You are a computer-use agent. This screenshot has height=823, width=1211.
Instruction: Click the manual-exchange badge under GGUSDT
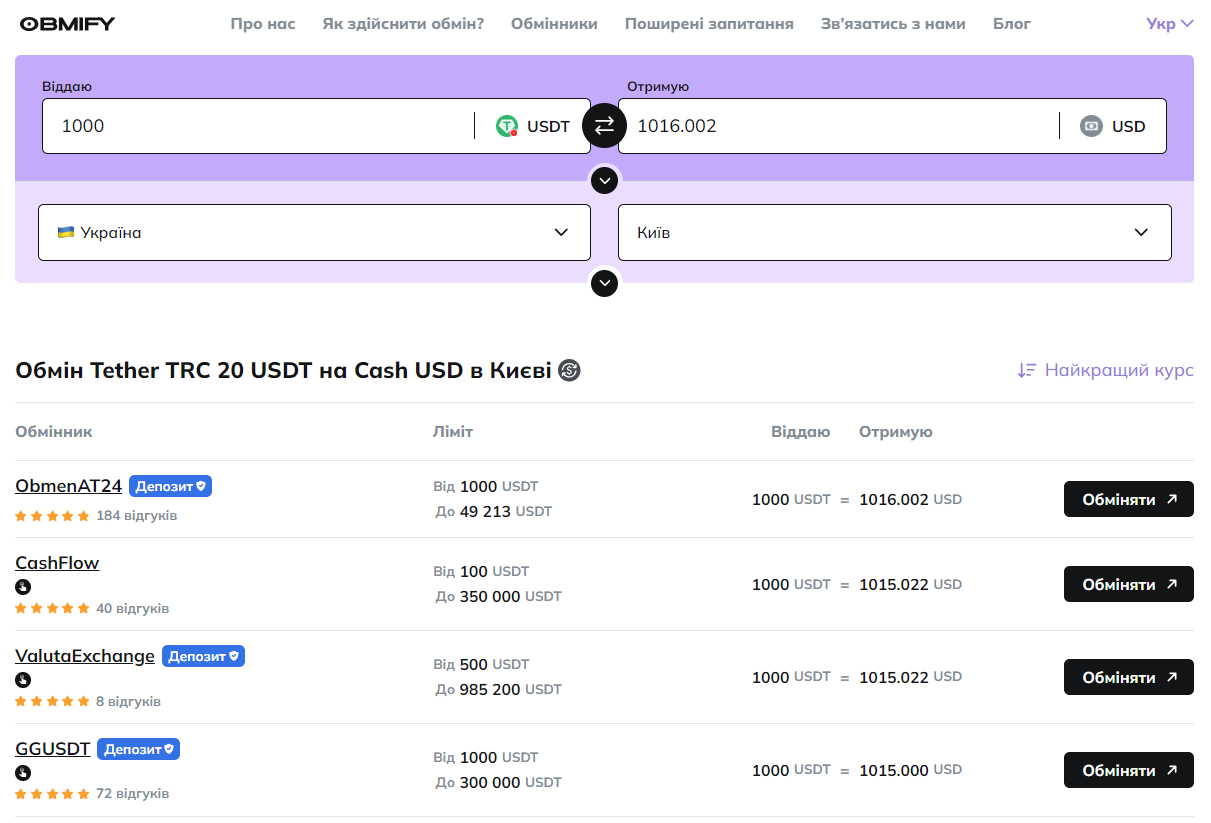23,773
